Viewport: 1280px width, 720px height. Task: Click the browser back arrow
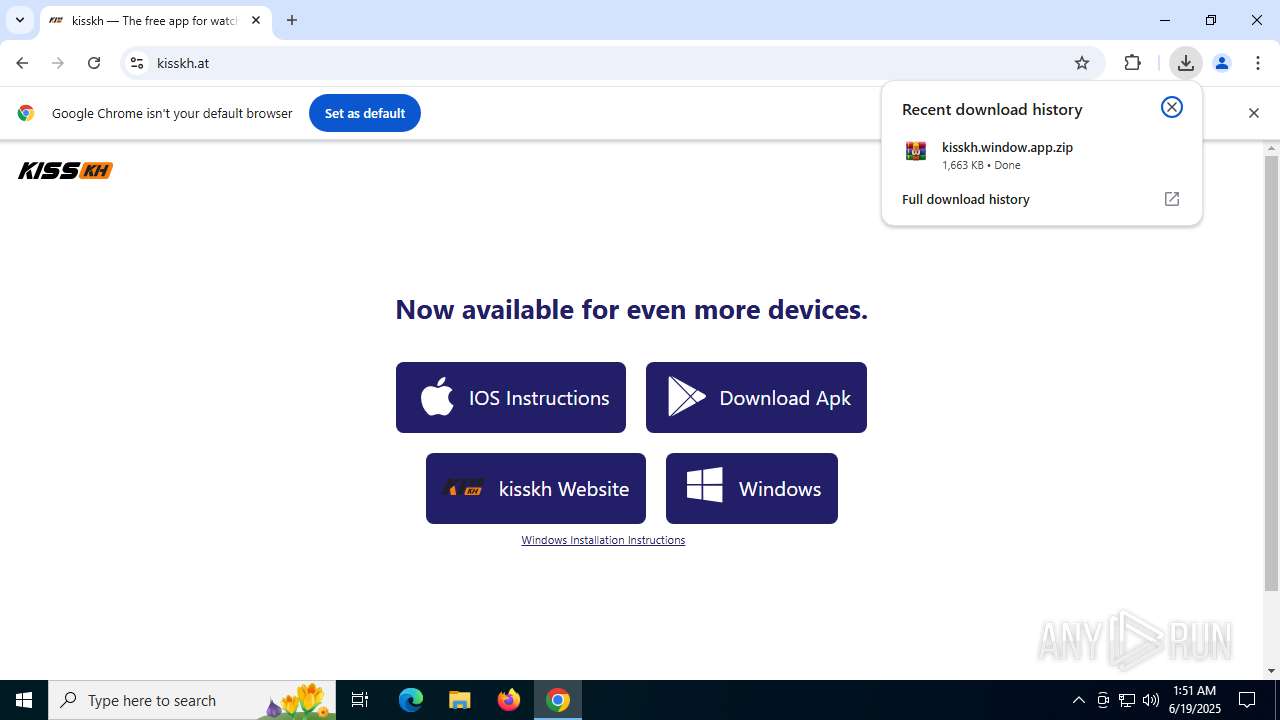(x=22, y=63)
